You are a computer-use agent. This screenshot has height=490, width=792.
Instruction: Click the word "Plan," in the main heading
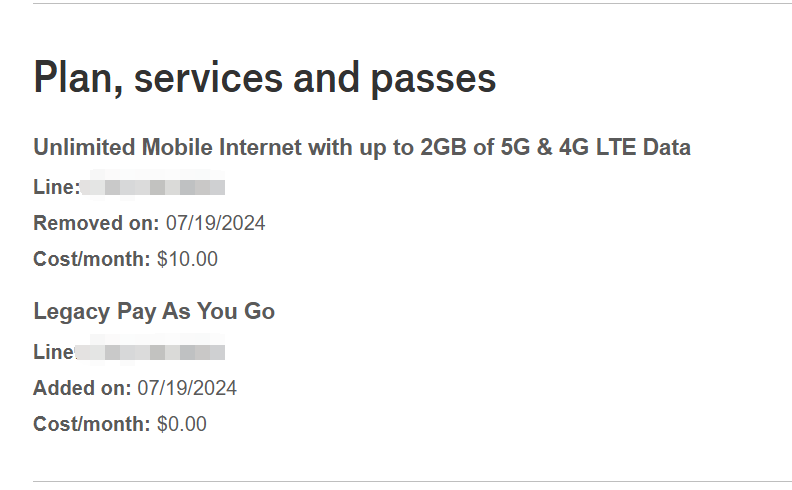(x=78, y=78)
